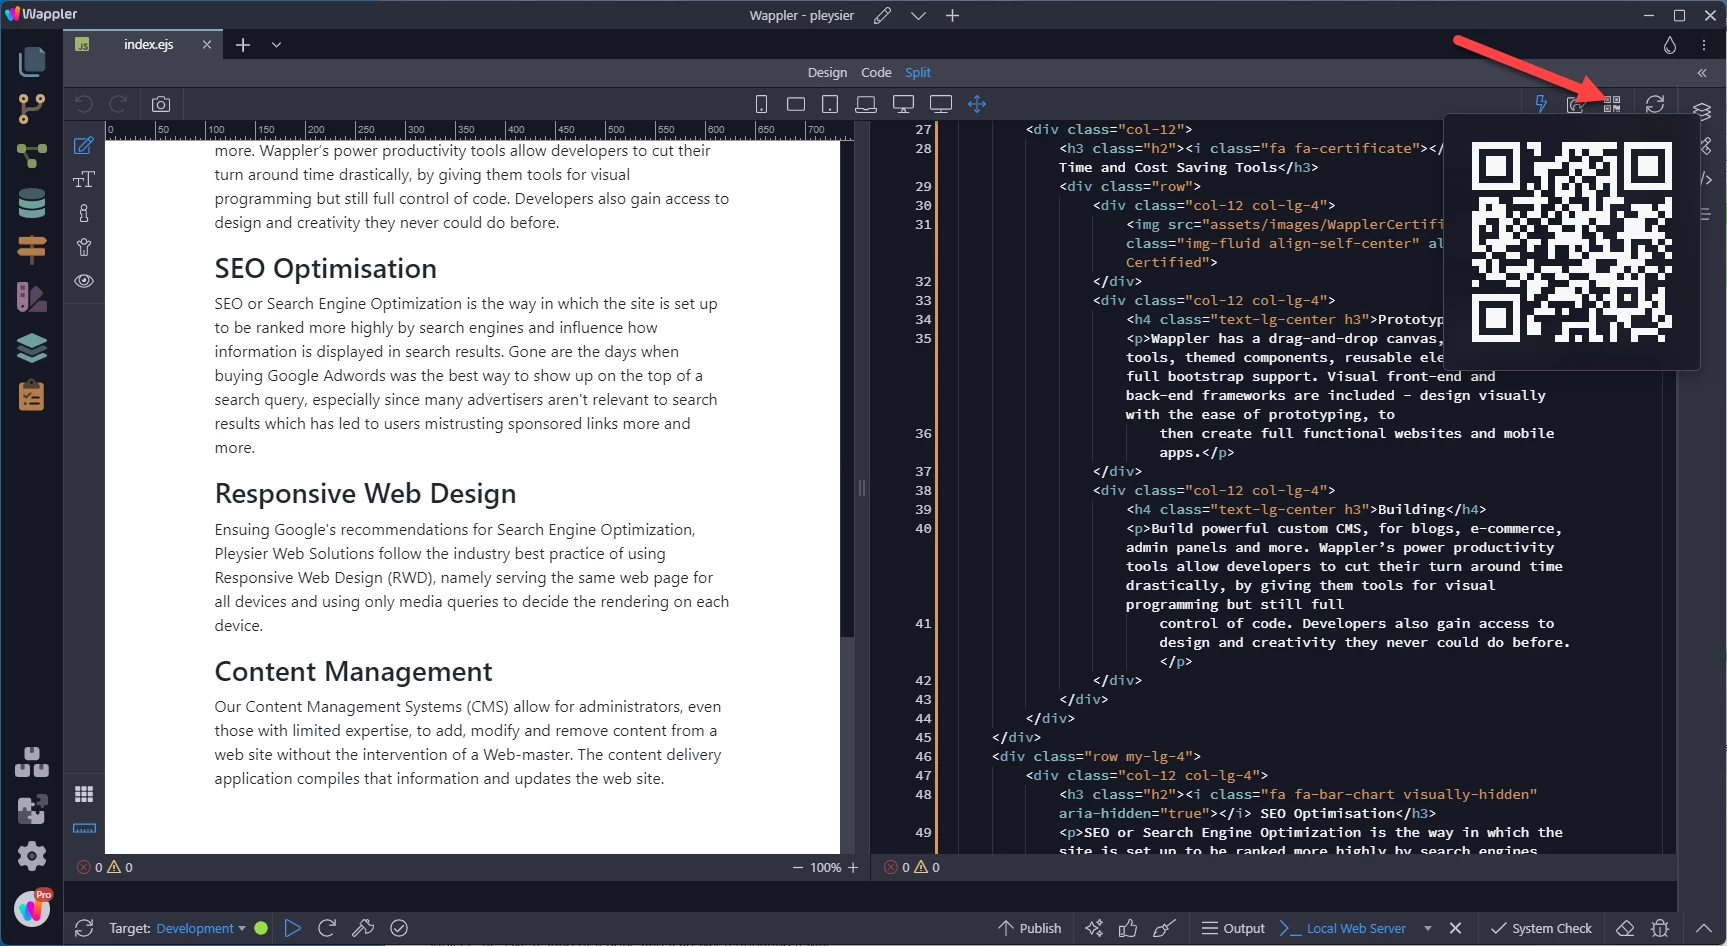The image size is (1727, 946).
Task: Open the Resource Manager blocks icon
Action: (x=32, y=762)
